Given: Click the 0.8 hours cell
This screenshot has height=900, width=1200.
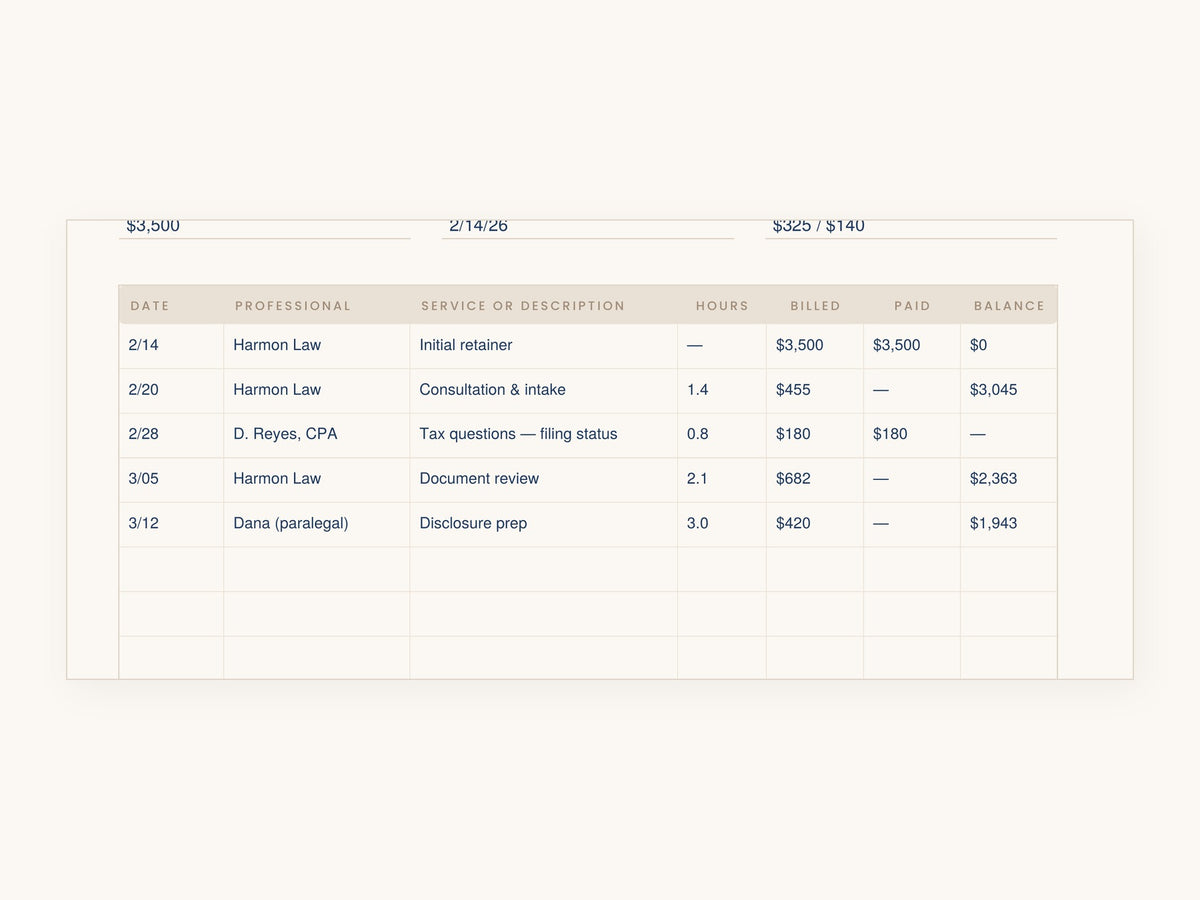Looking at the screenshot, I should point(722,435).
